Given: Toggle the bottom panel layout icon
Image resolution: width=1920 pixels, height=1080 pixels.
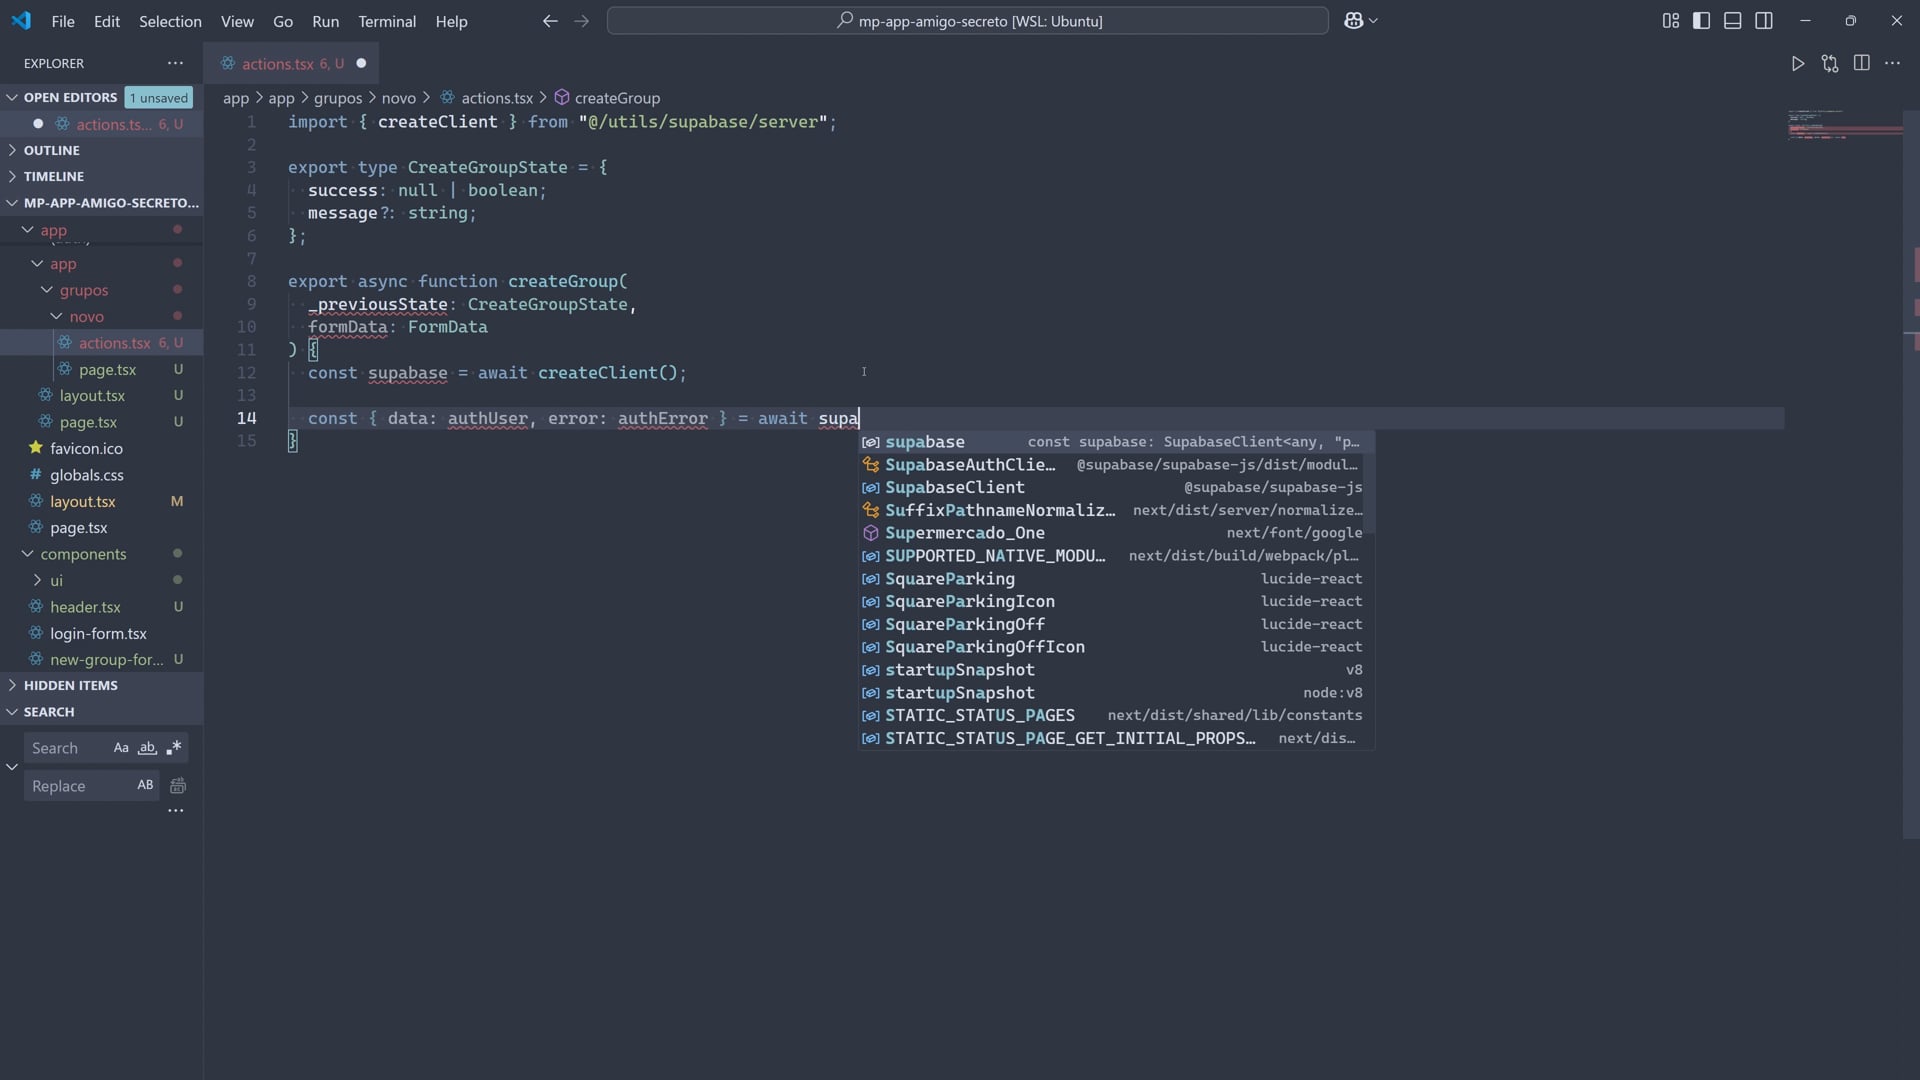Looking at the screenshot, I should [x=1732, y=21].
